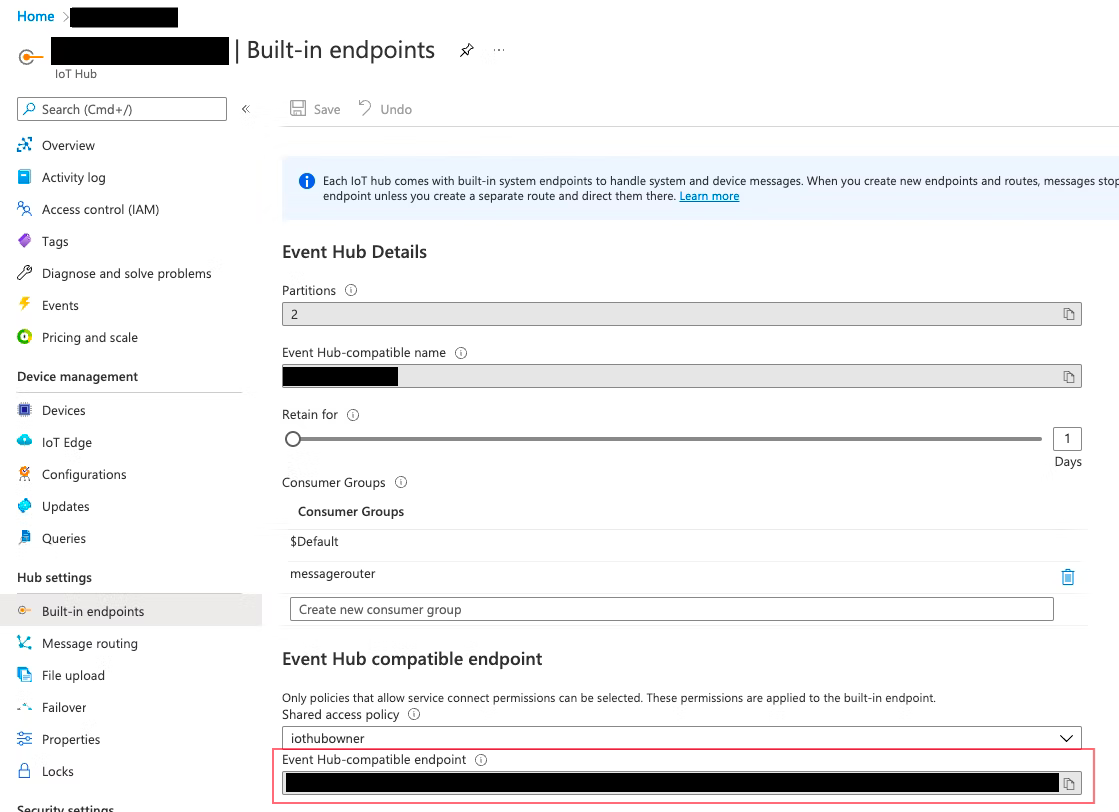Click the Tags icon
The height and width of the screenshot is (812, 1119).
click(x=24, y=241)
